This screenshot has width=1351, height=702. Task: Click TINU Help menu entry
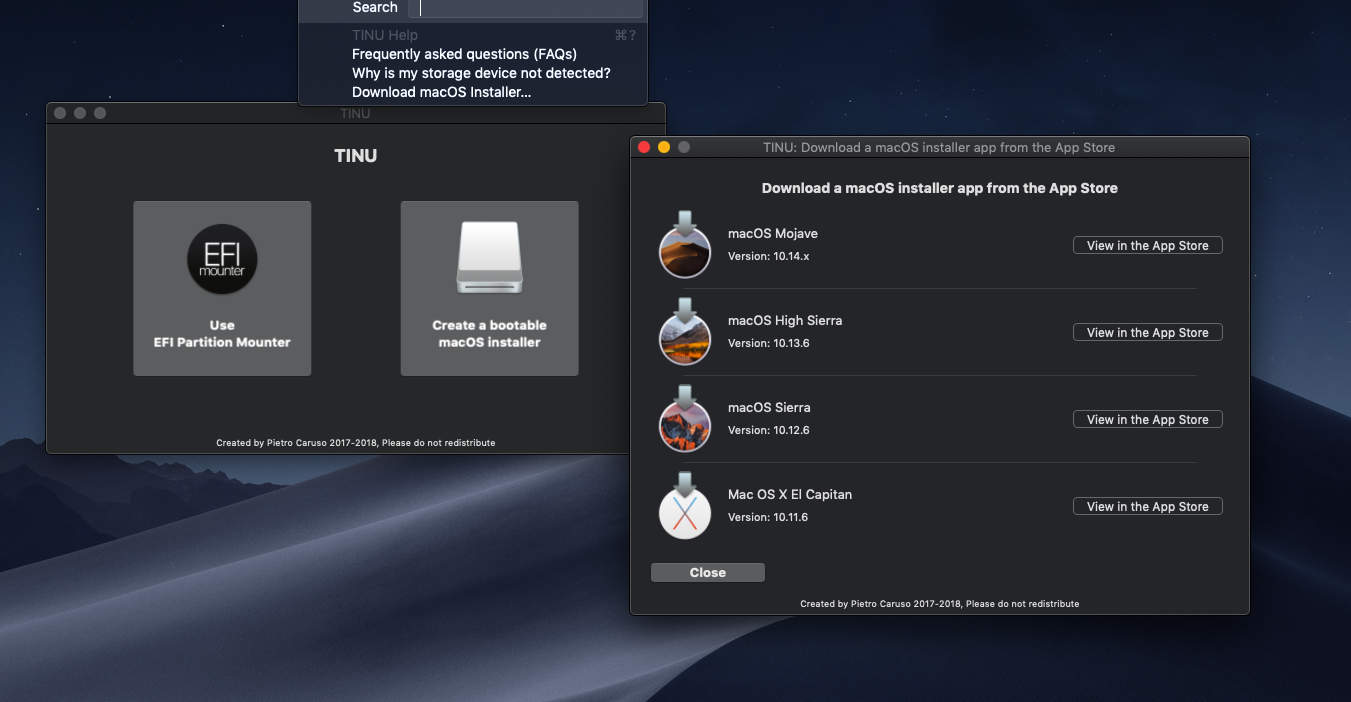coord(473,35)
